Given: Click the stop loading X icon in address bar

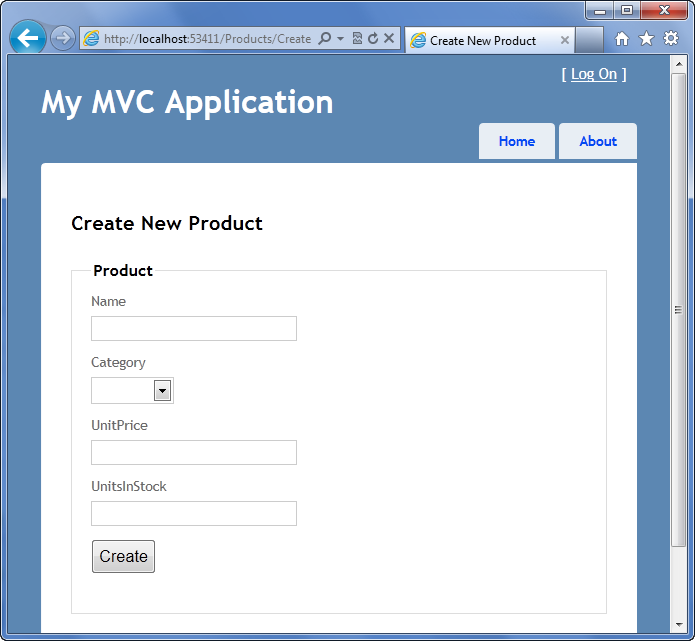Looking at the screenshot, I should [389, 39].
